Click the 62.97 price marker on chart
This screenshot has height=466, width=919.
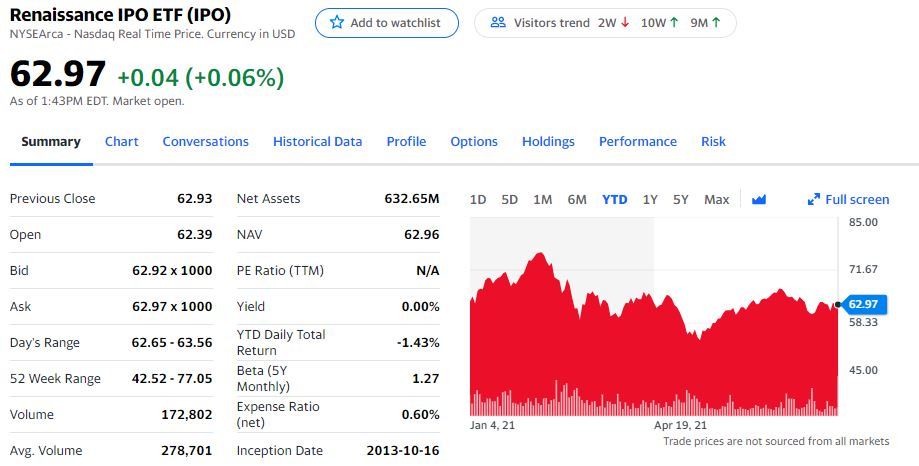pos(863,304)
